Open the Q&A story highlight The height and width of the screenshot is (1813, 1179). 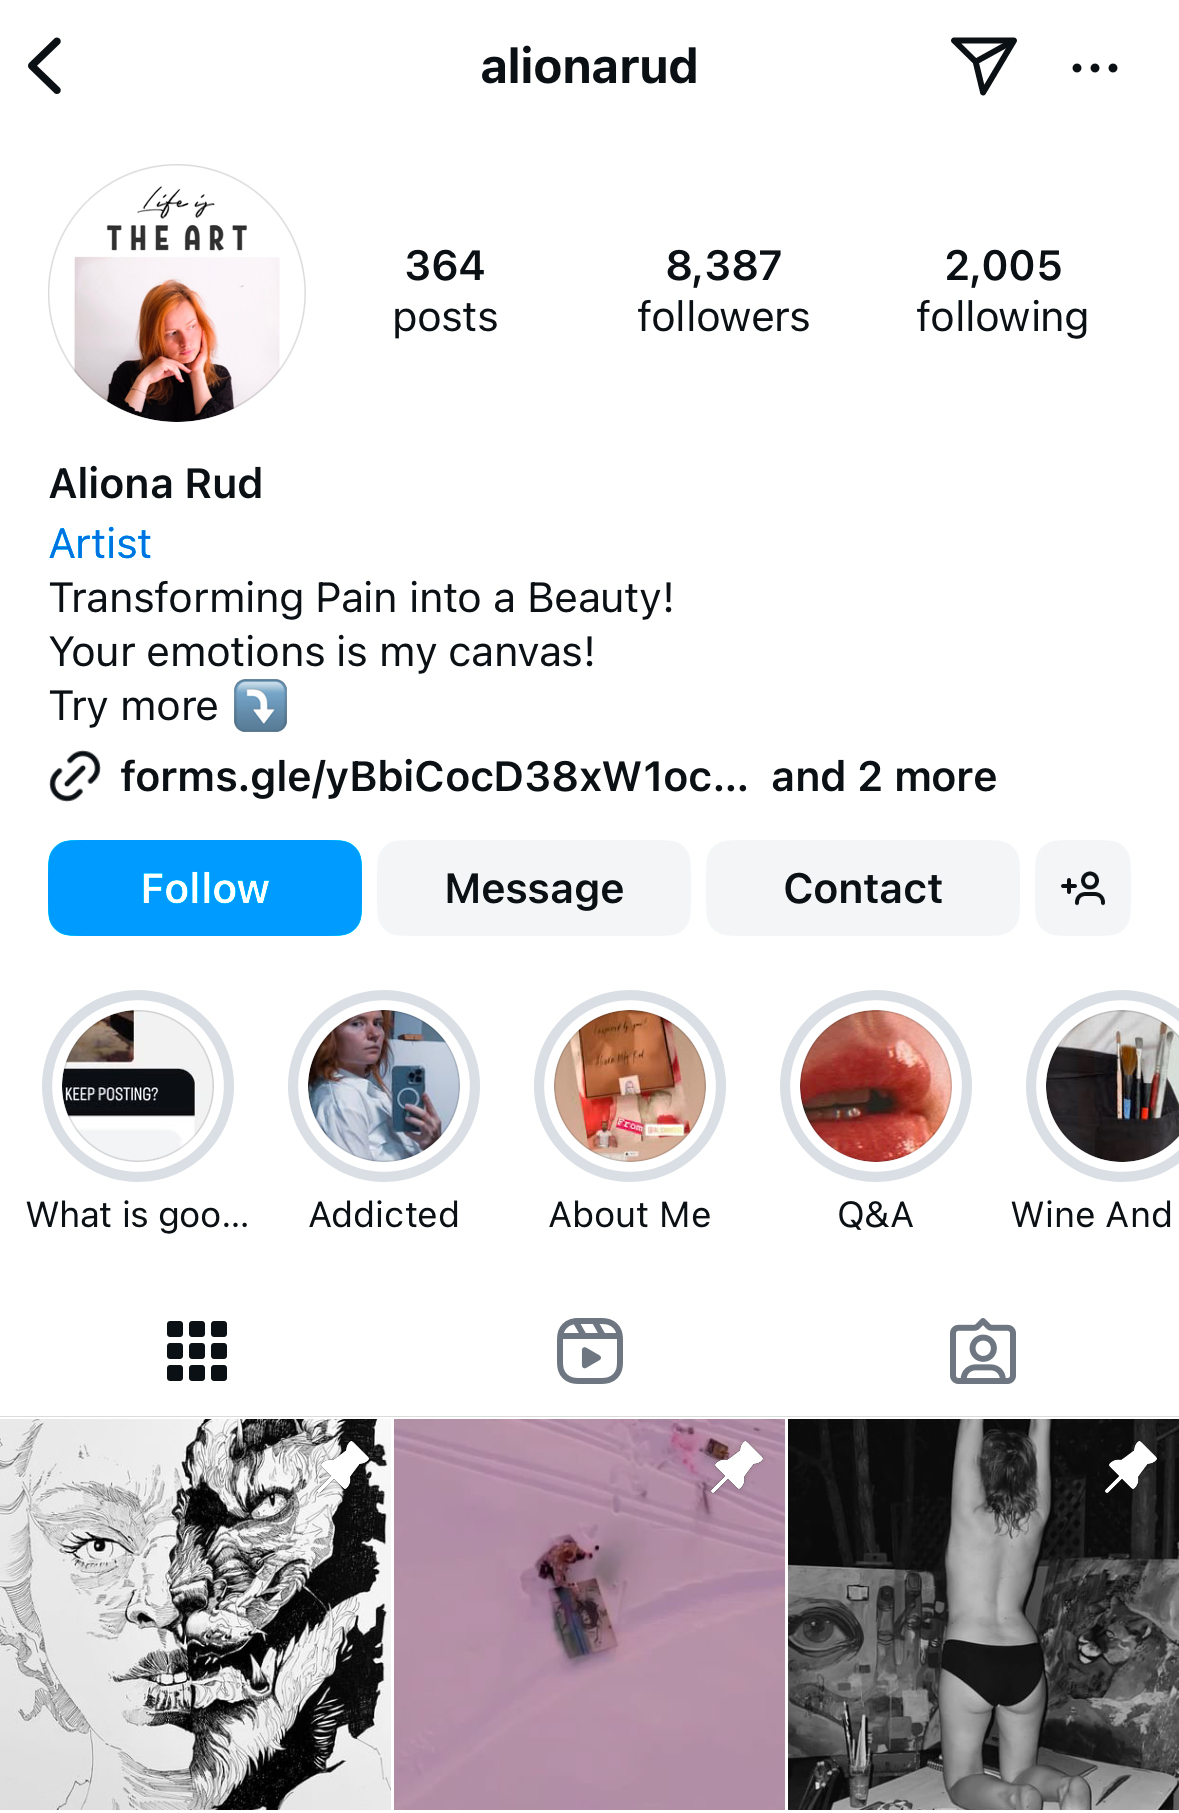point(876,1086)
